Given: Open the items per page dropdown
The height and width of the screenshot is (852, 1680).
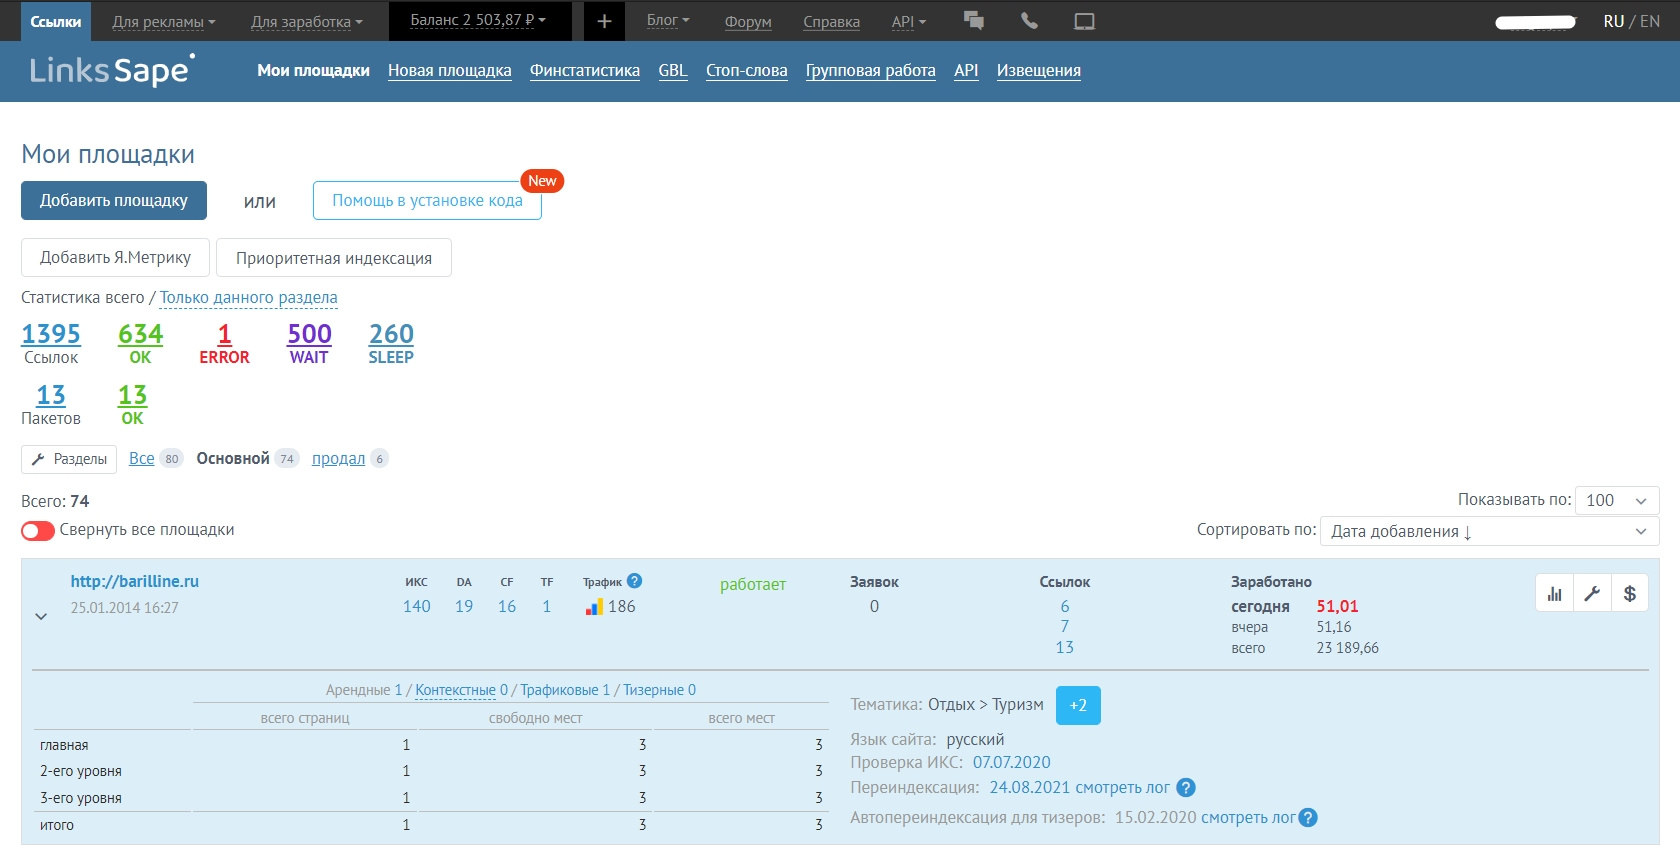Looking at the screenshot, I should pos(1616,500).
